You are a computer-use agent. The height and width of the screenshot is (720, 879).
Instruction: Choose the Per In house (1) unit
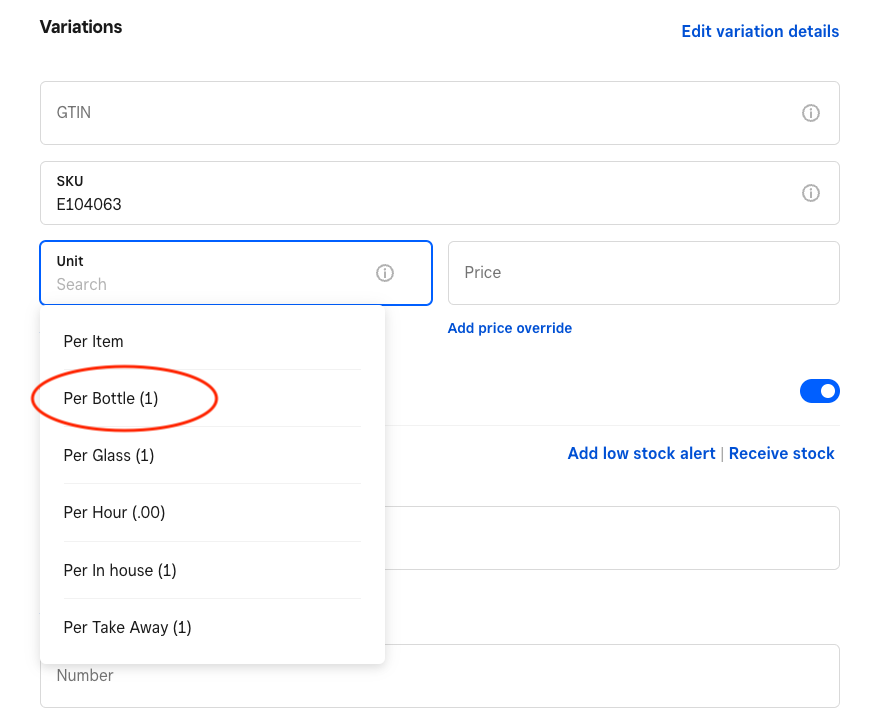(x=120, y=570)
